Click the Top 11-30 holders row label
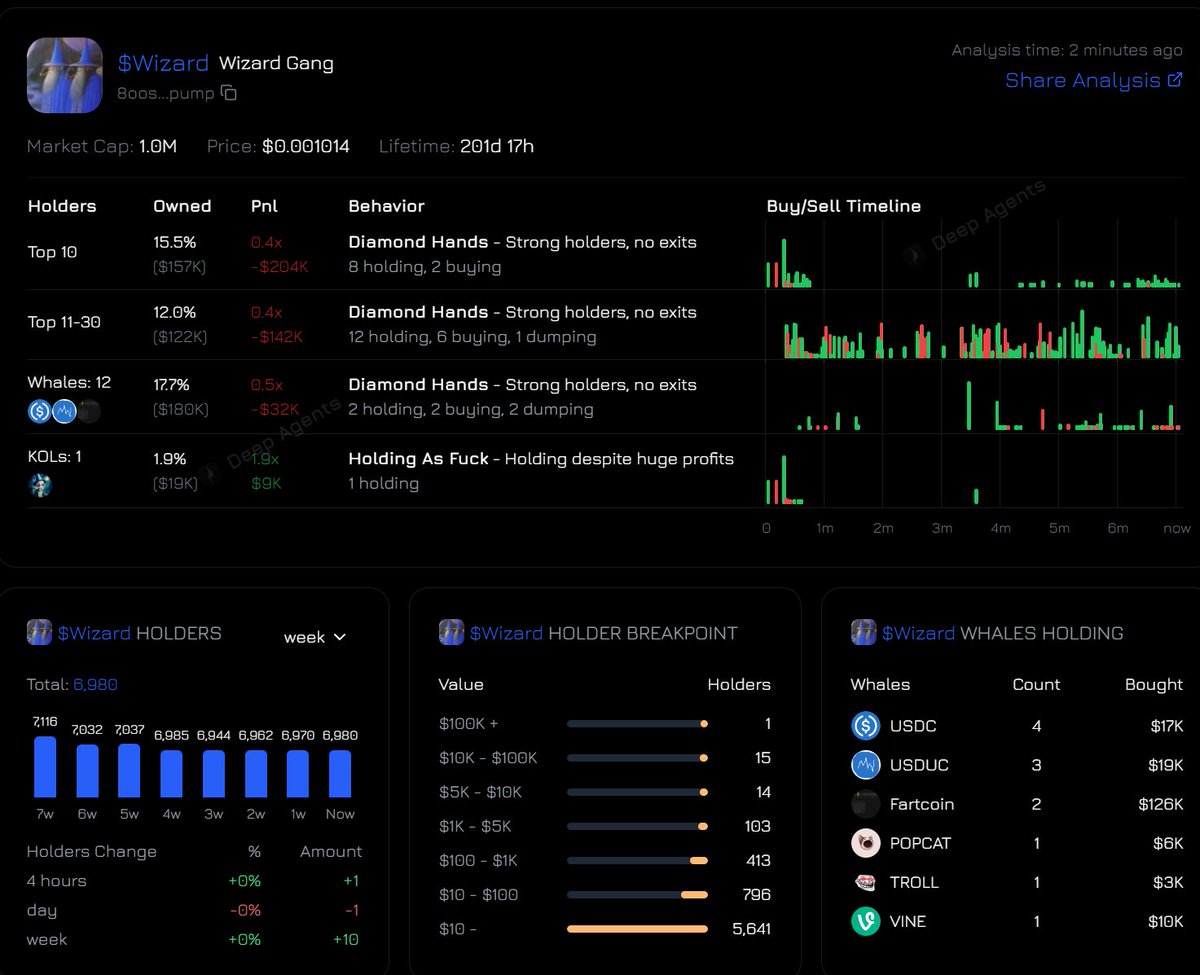The width and height of the screenshot is (1200, 975). point(64,322)
